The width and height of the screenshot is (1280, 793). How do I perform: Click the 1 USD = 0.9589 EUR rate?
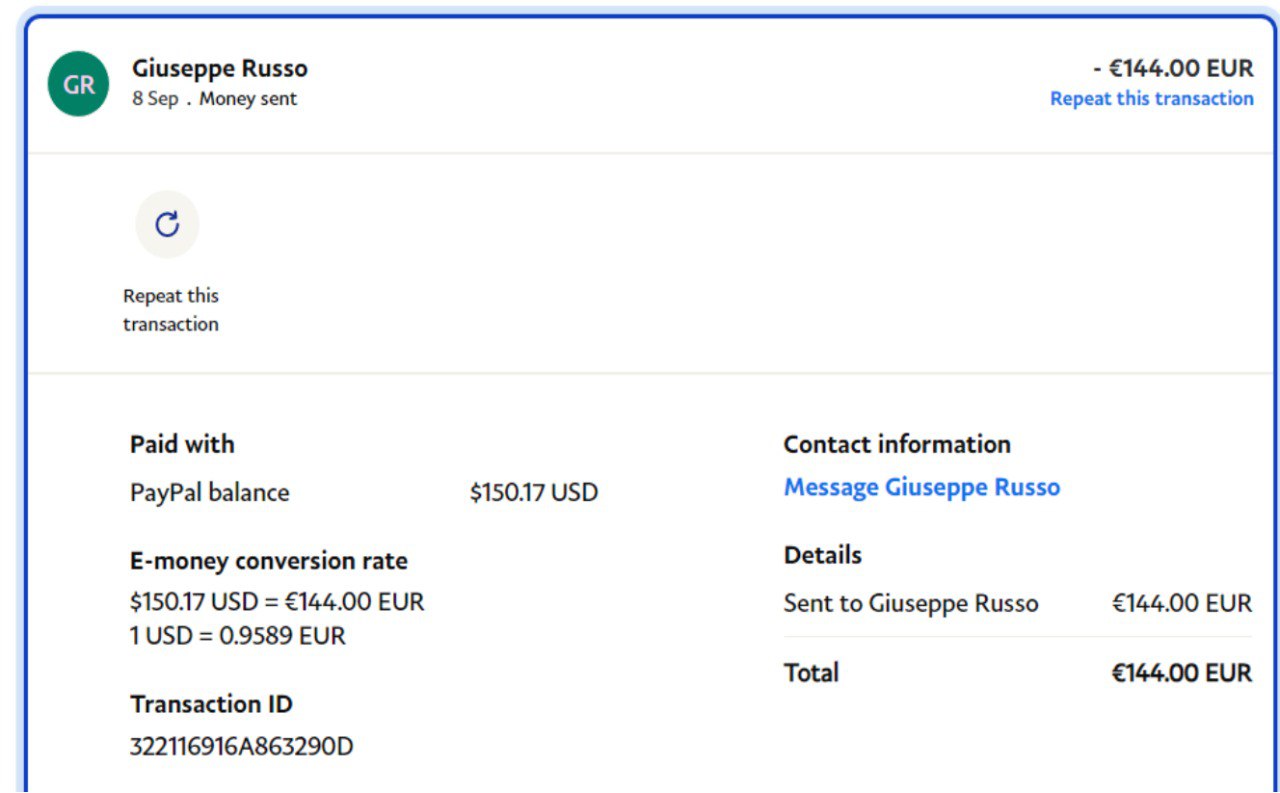[237, 635]
